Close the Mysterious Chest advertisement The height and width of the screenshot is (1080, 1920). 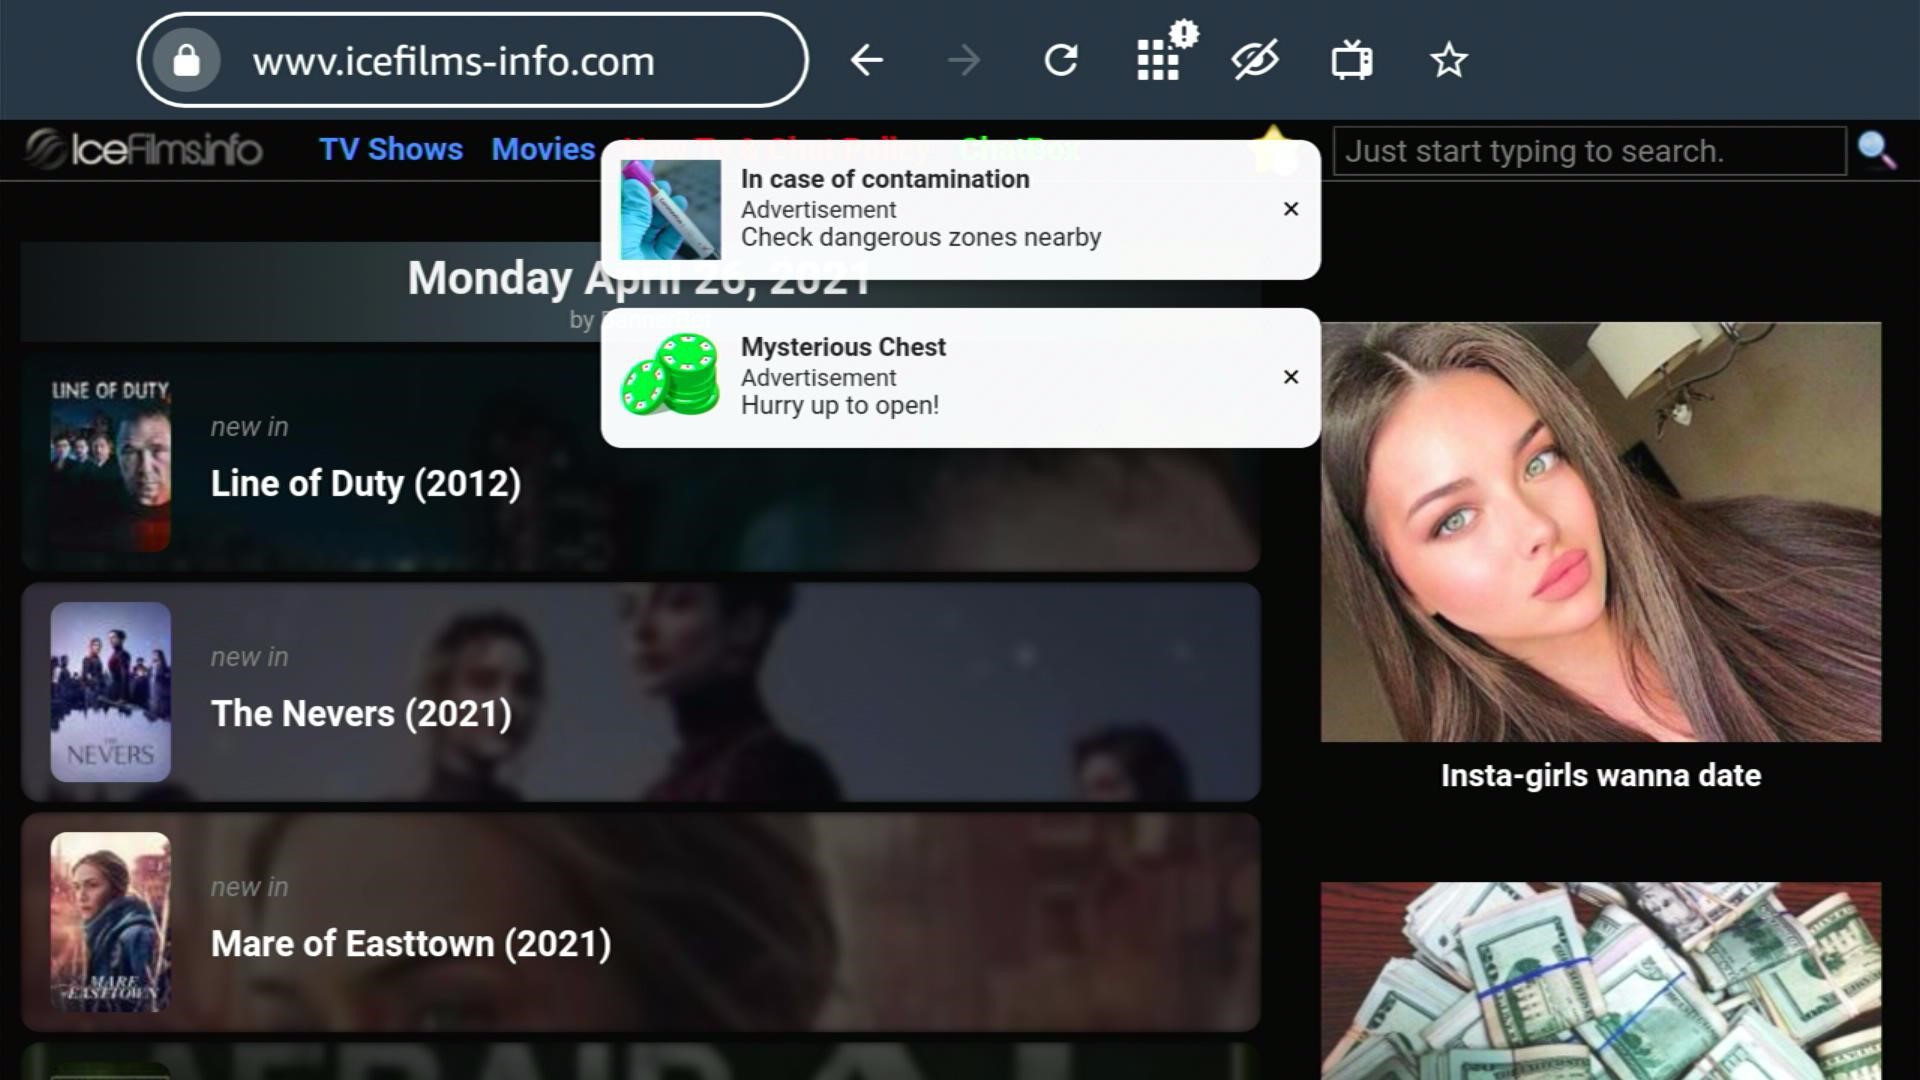[1291, 377]
